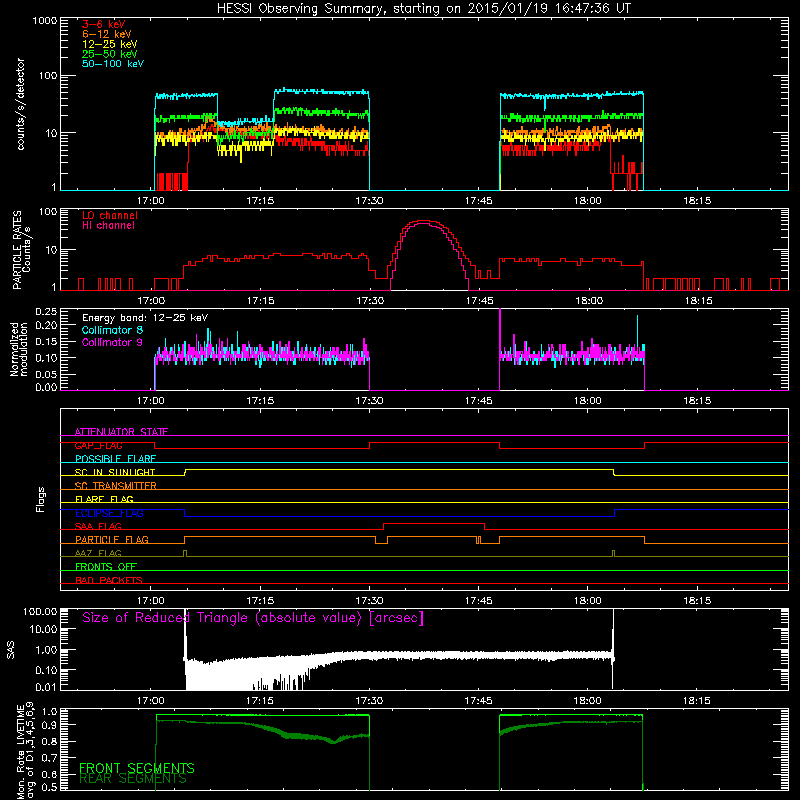
Task: Select the REAR SEGMENTS legend label
Action: tap(133, 779)
